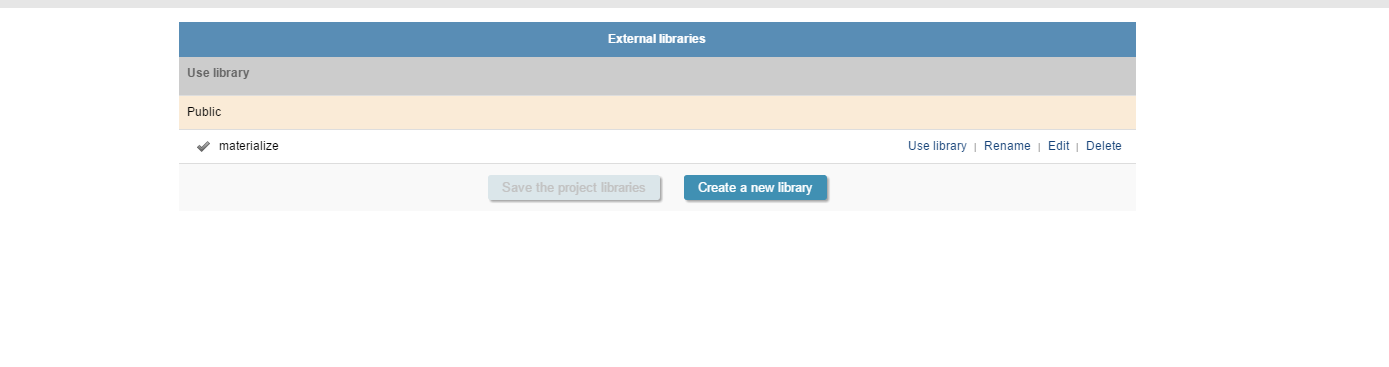
Task: Create a new library
Action: [x=755, y=187]
